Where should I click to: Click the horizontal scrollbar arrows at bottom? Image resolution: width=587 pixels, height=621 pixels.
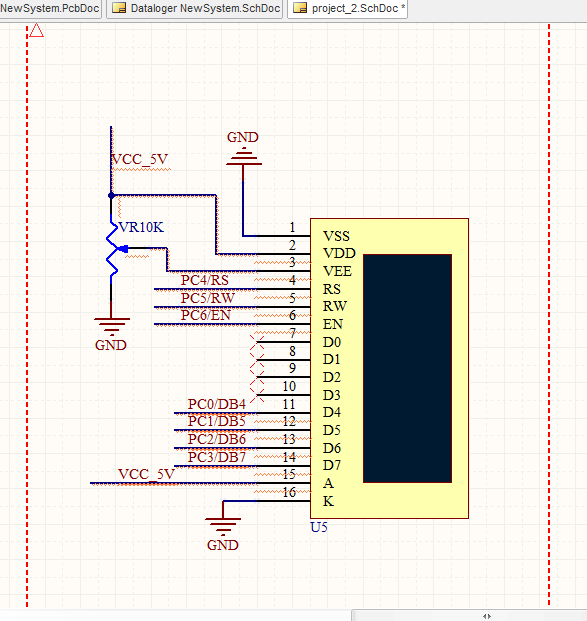[x=487, y=616]
